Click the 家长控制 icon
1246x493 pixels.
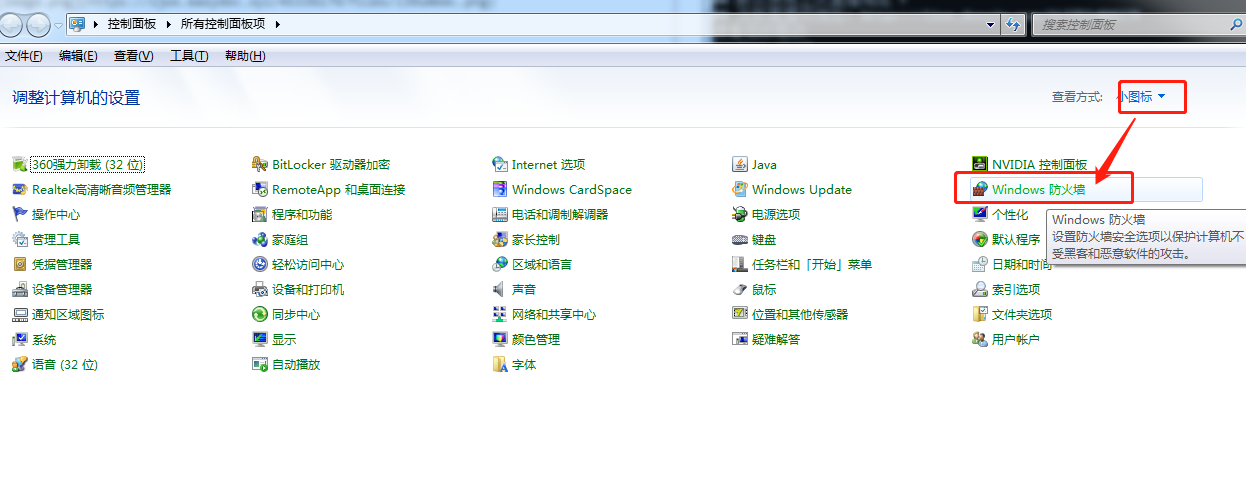(500, 239)
